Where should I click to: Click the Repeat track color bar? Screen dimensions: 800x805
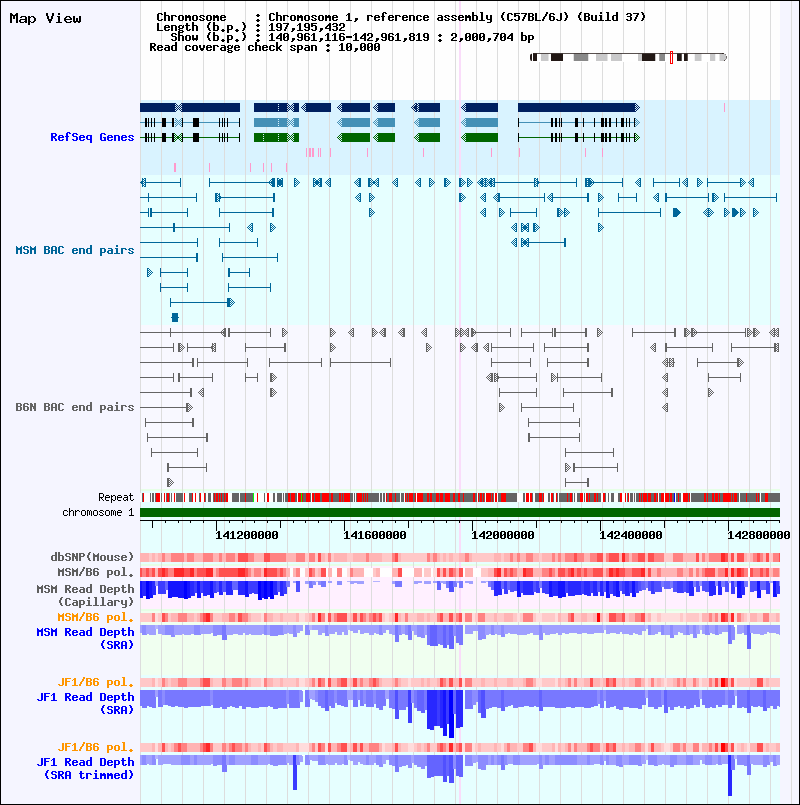460,497
